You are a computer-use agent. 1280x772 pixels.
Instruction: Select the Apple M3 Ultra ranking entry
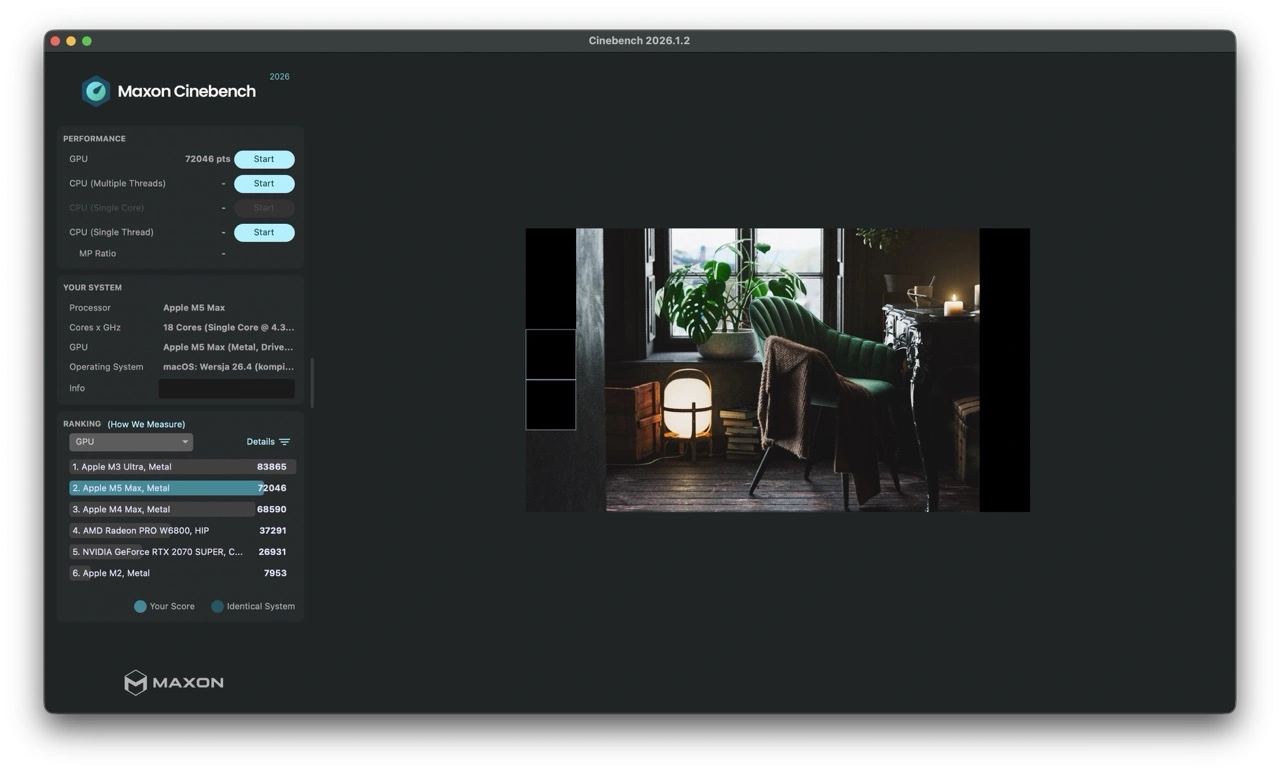(x=182, y=467)
